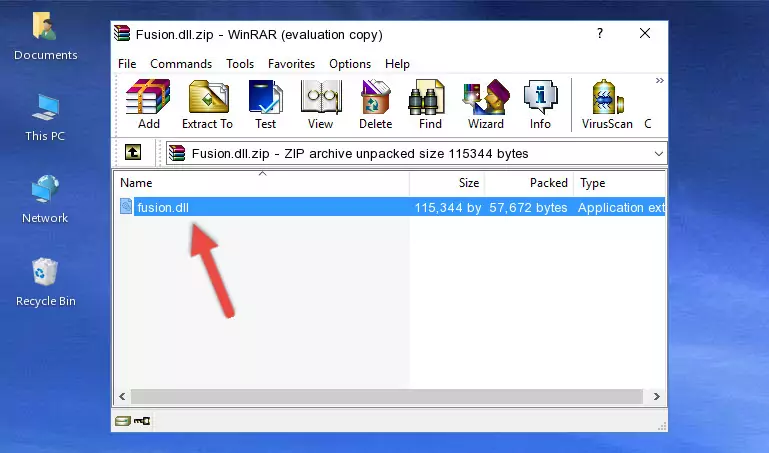Select the fusion.dll file icon

(x=126, y=206)
